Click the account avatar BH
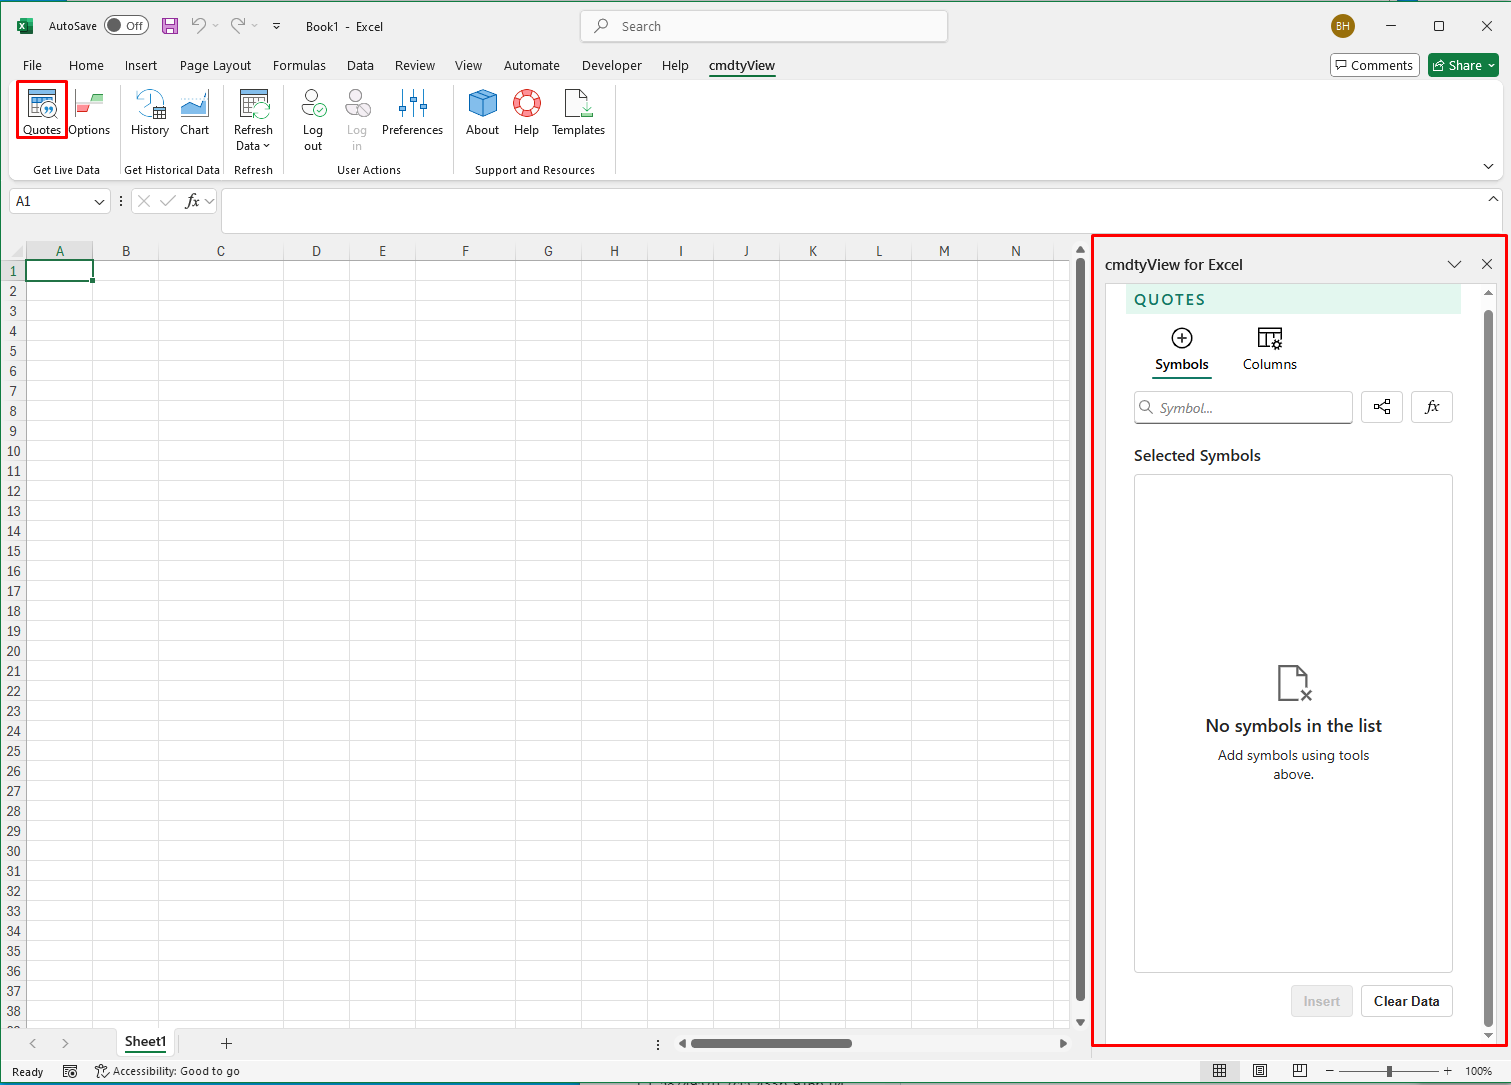Screen dimensions: 1511x1085 (1343, 26)
